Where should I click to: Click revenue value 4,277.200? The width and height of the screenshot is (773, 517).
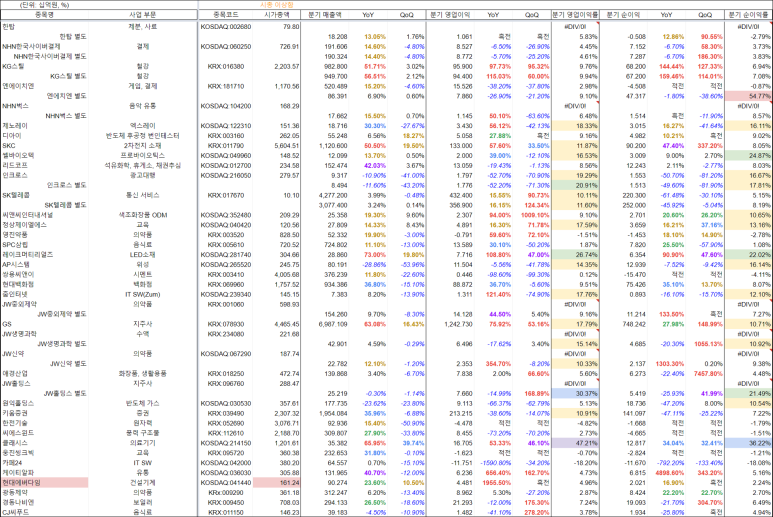pyautogui.click(x=333, y=195)
